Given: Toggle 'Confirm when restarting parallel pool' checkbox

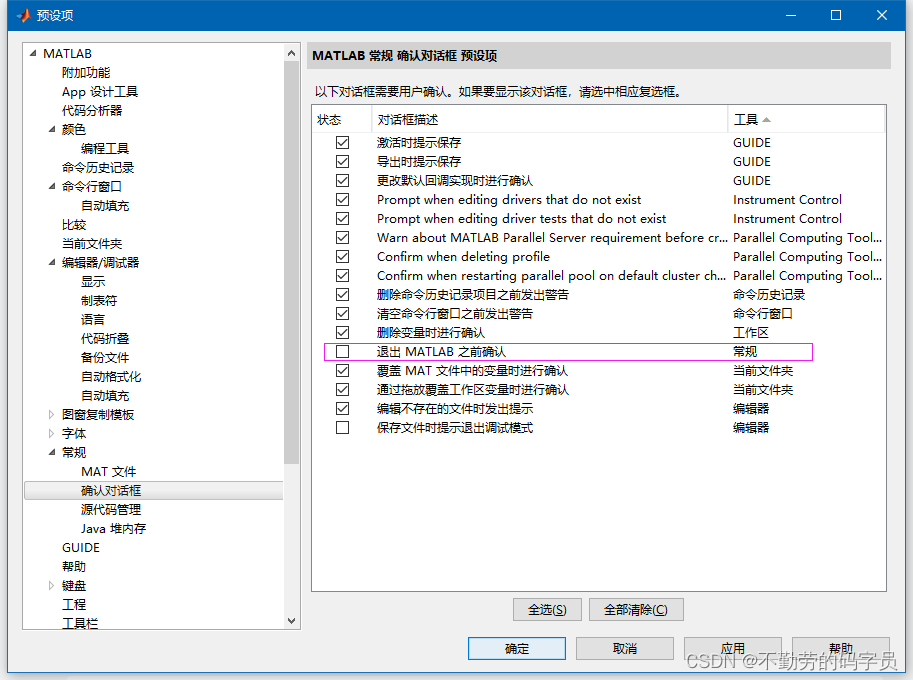Looking at the screenshot, I should [342, 275].
